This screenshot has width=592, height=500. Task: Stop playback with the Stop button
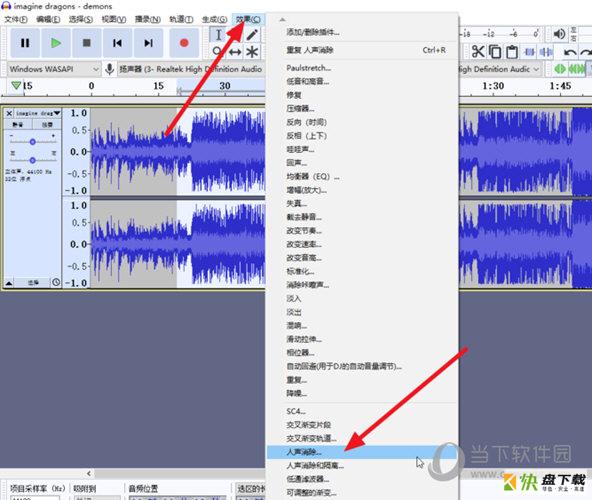click(x=86, y=43)
